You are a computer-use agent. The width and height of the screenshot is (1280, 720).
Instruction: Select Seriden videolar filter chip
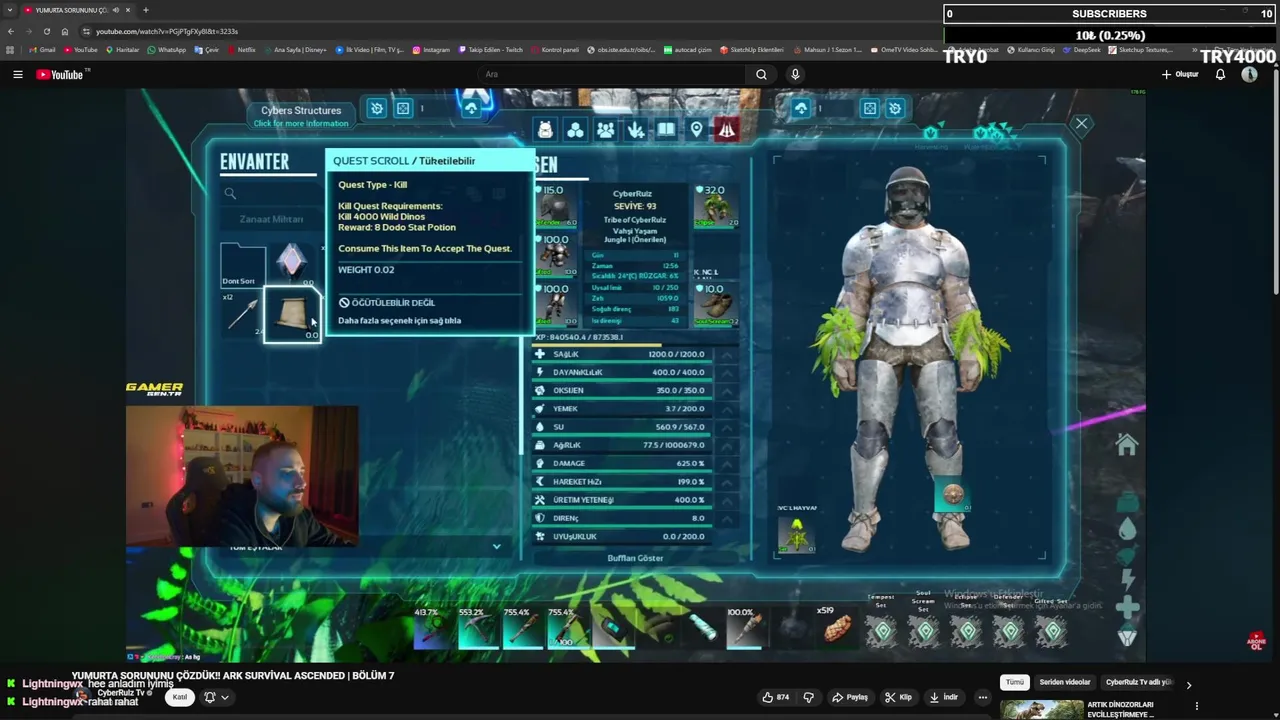(x=1065, y=682)
